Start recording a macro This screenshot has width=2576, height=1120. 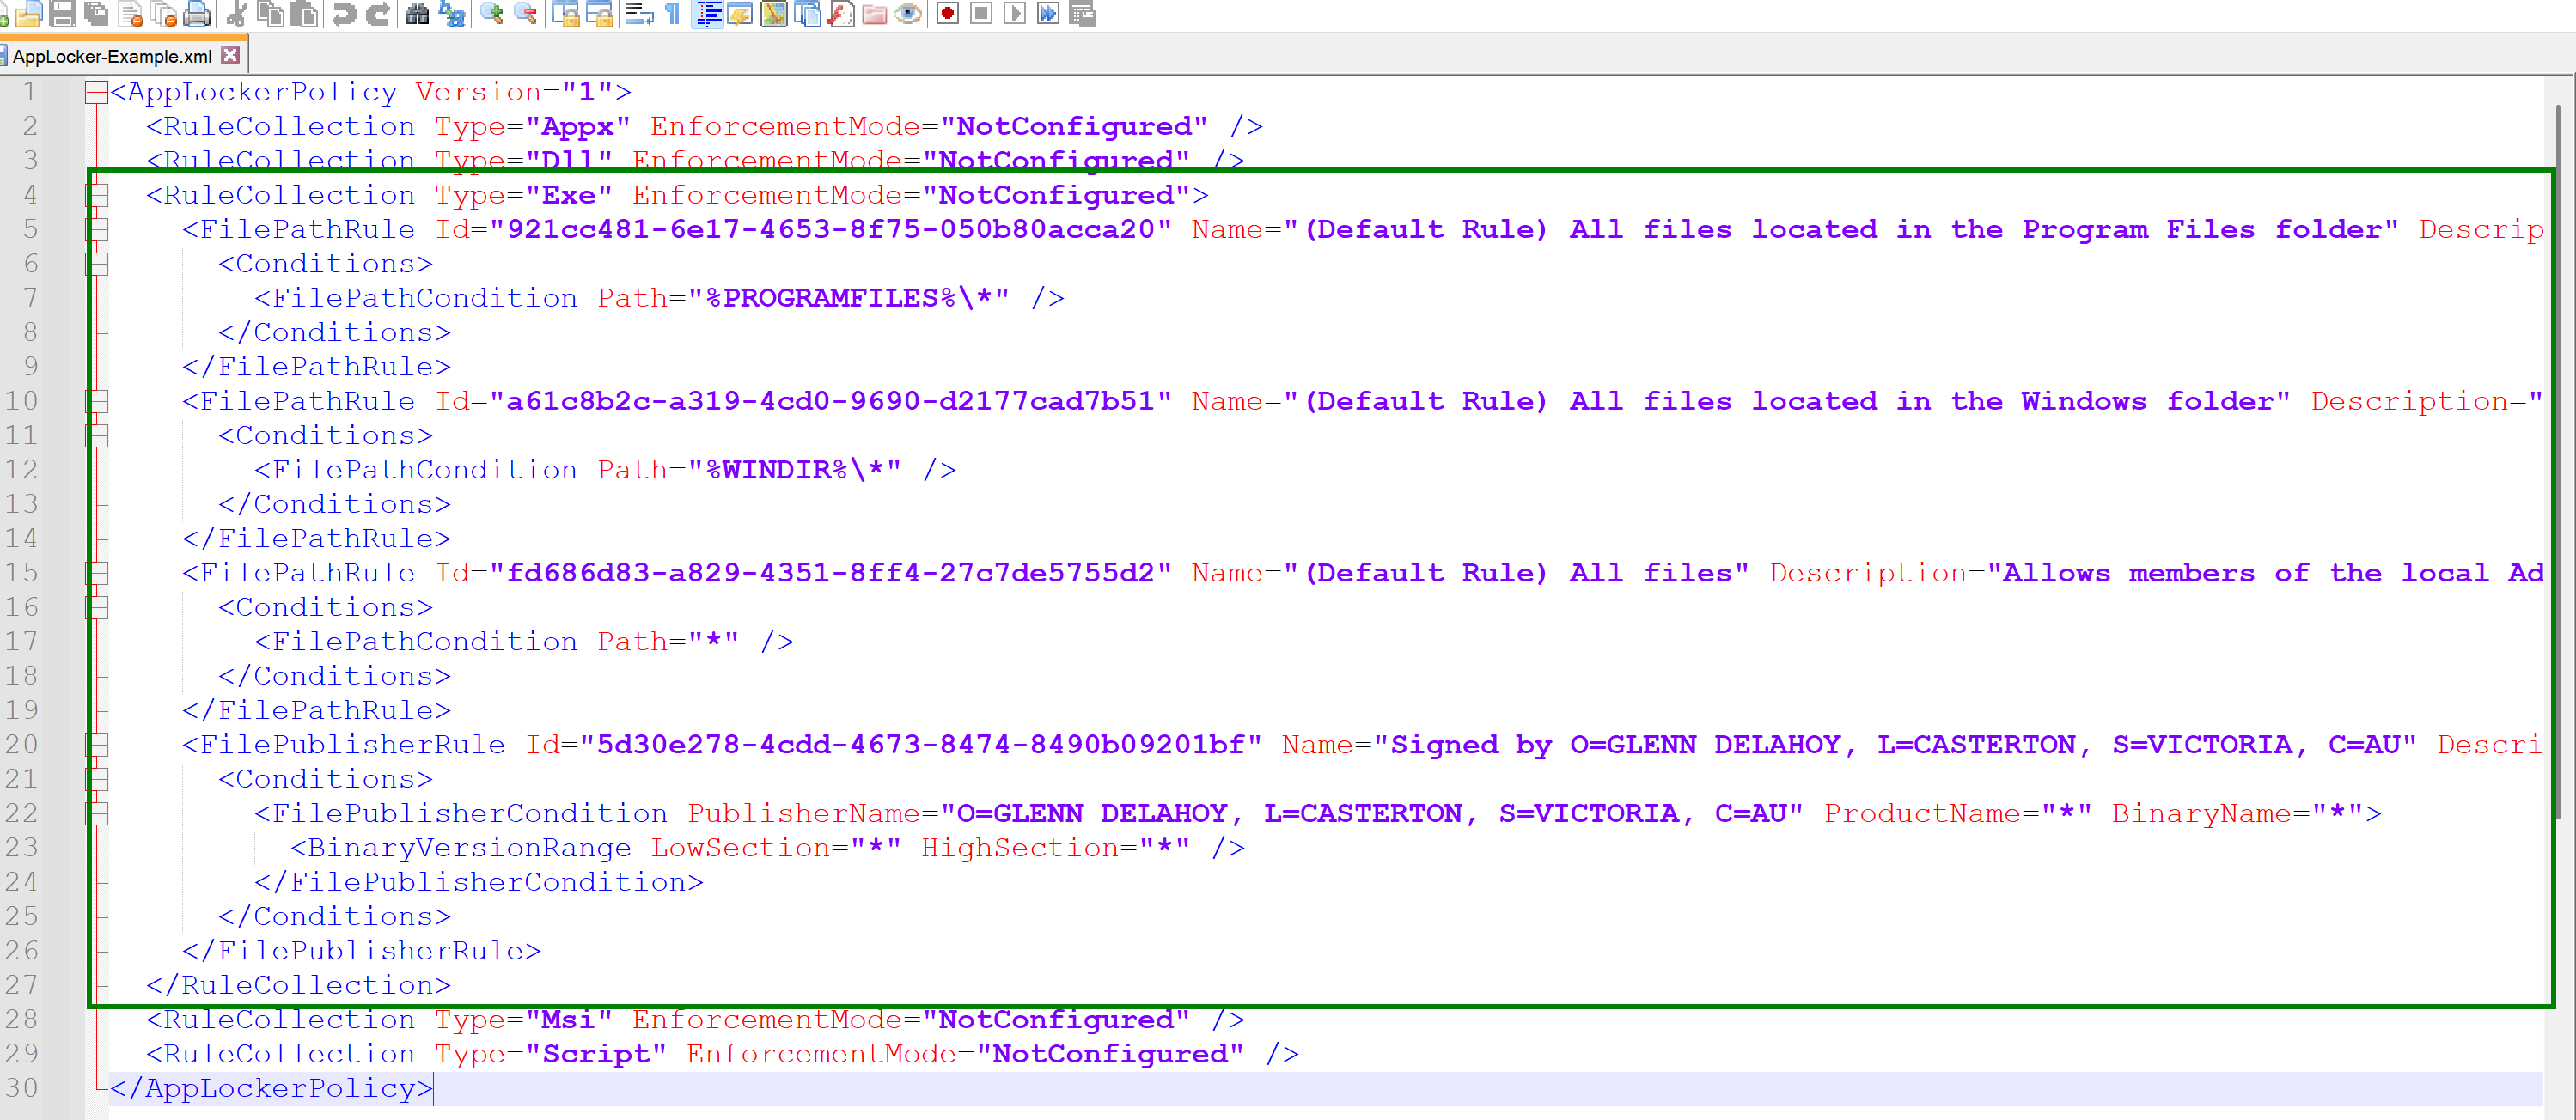coord(946,14)
